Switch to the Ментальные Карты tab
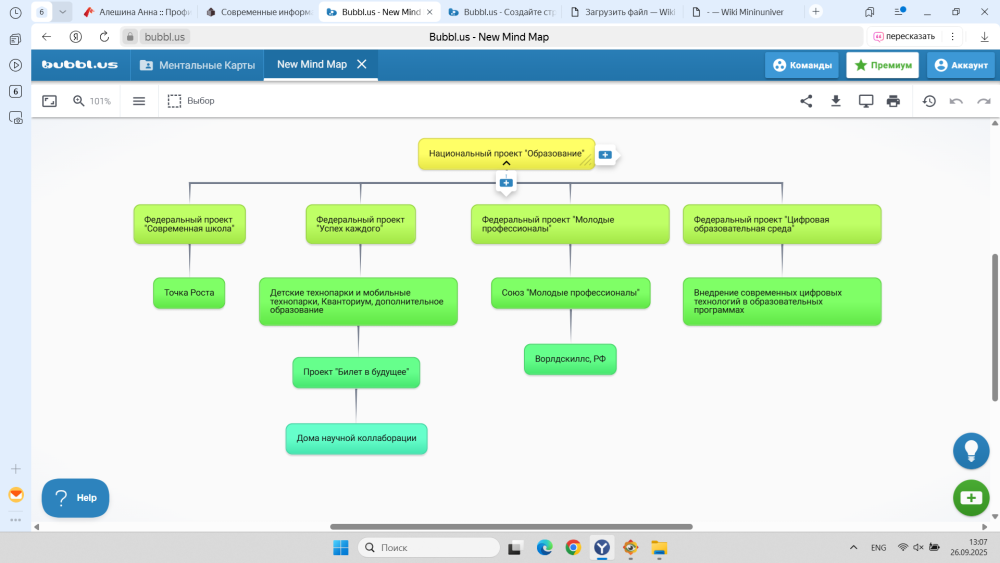 click(197, 65)
